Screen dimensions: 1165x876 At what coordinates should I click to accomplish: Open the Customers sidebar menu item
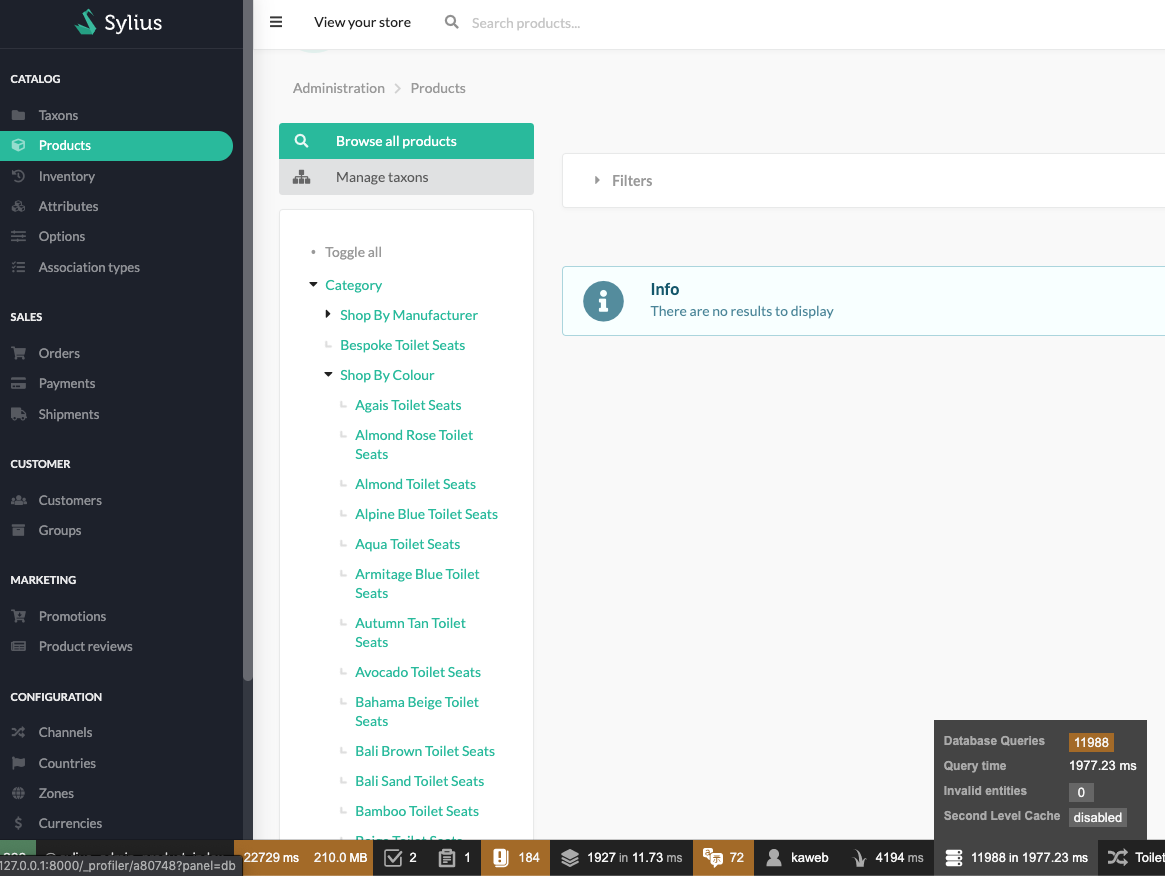(70, 500)
